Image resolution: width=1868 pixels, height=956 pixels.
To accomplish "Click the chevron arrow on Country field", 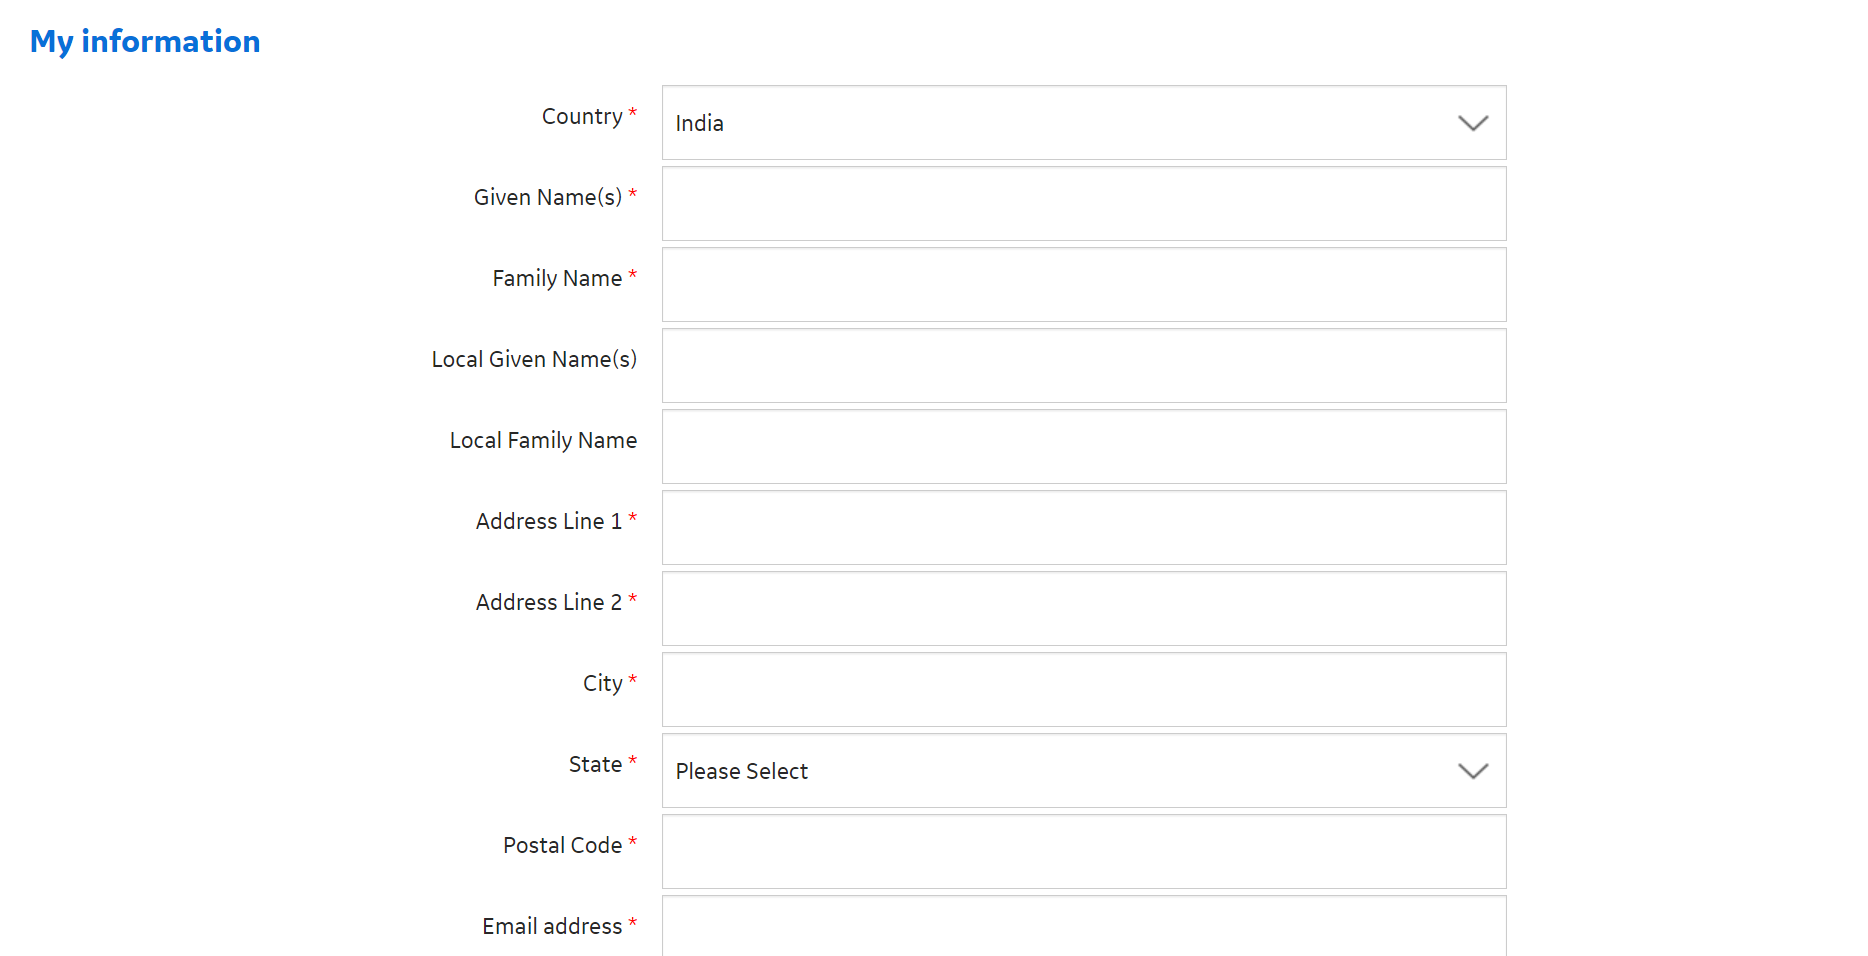I will pyautogui.click(x=1473, y=123).
